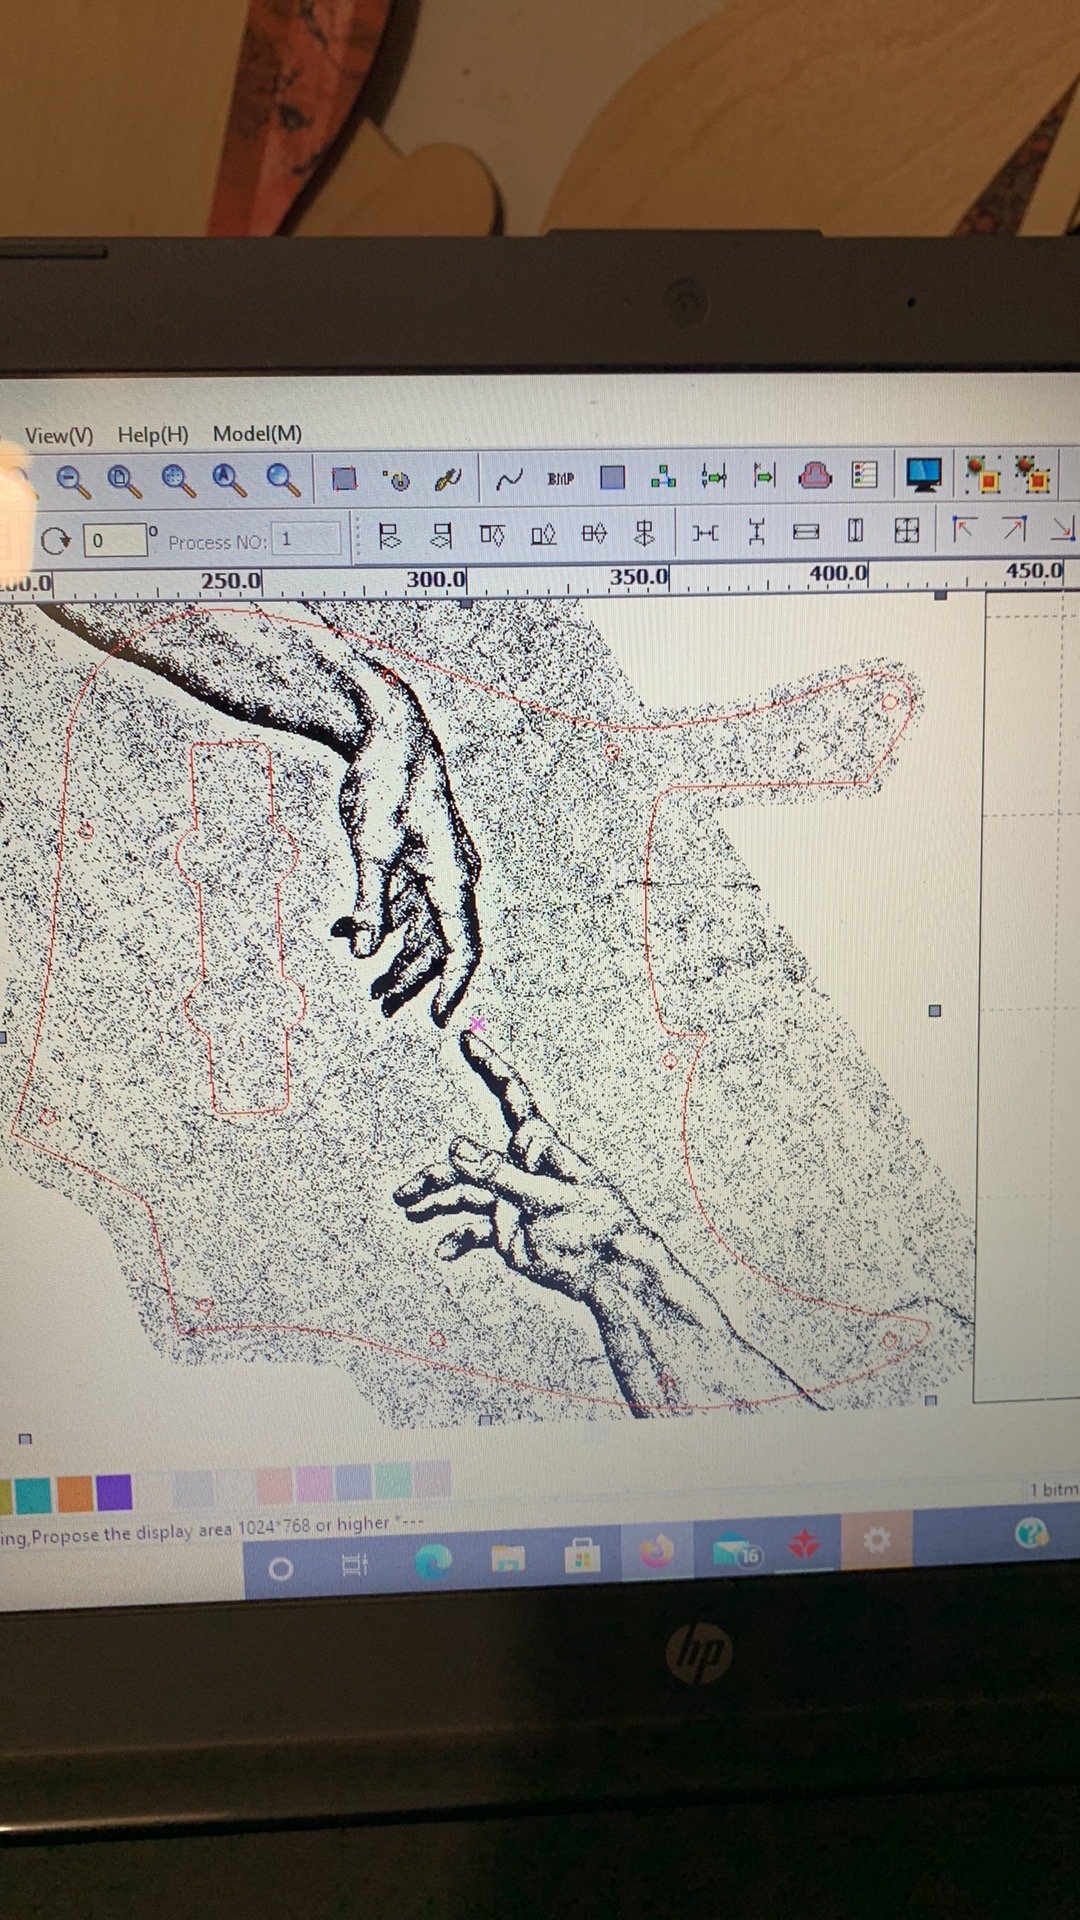The width and height of the screenshot is (1080, 1920).
Task: Click the horizontal center align icon
Action: point(594,534)
